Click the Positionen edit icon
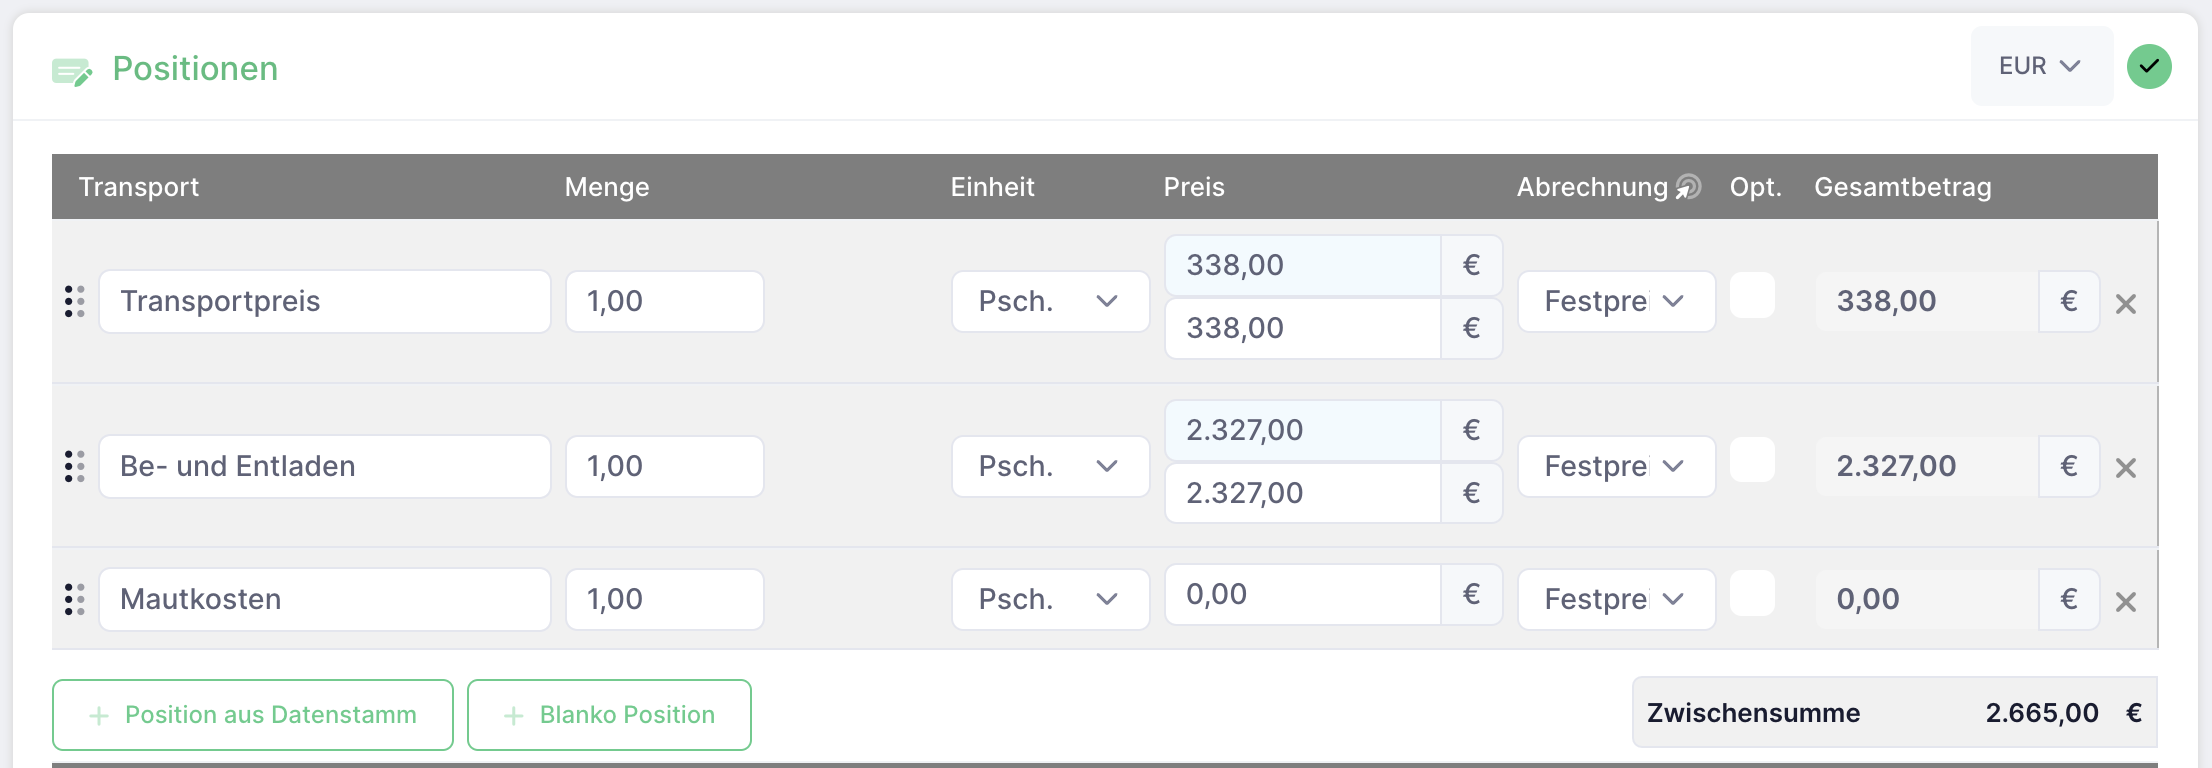The height and width of the screenshot is (768, 2212). [x=72, y=72]
